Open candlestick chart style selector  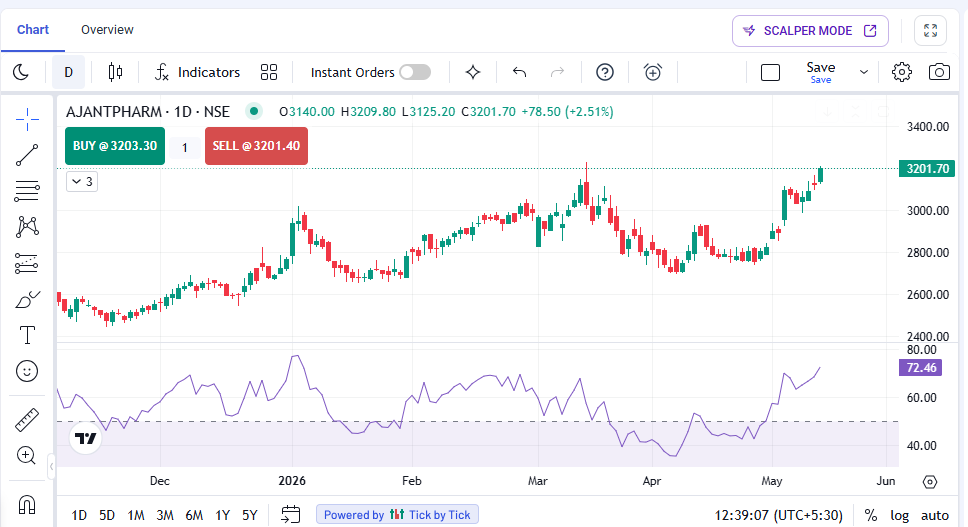pos(115,72)
